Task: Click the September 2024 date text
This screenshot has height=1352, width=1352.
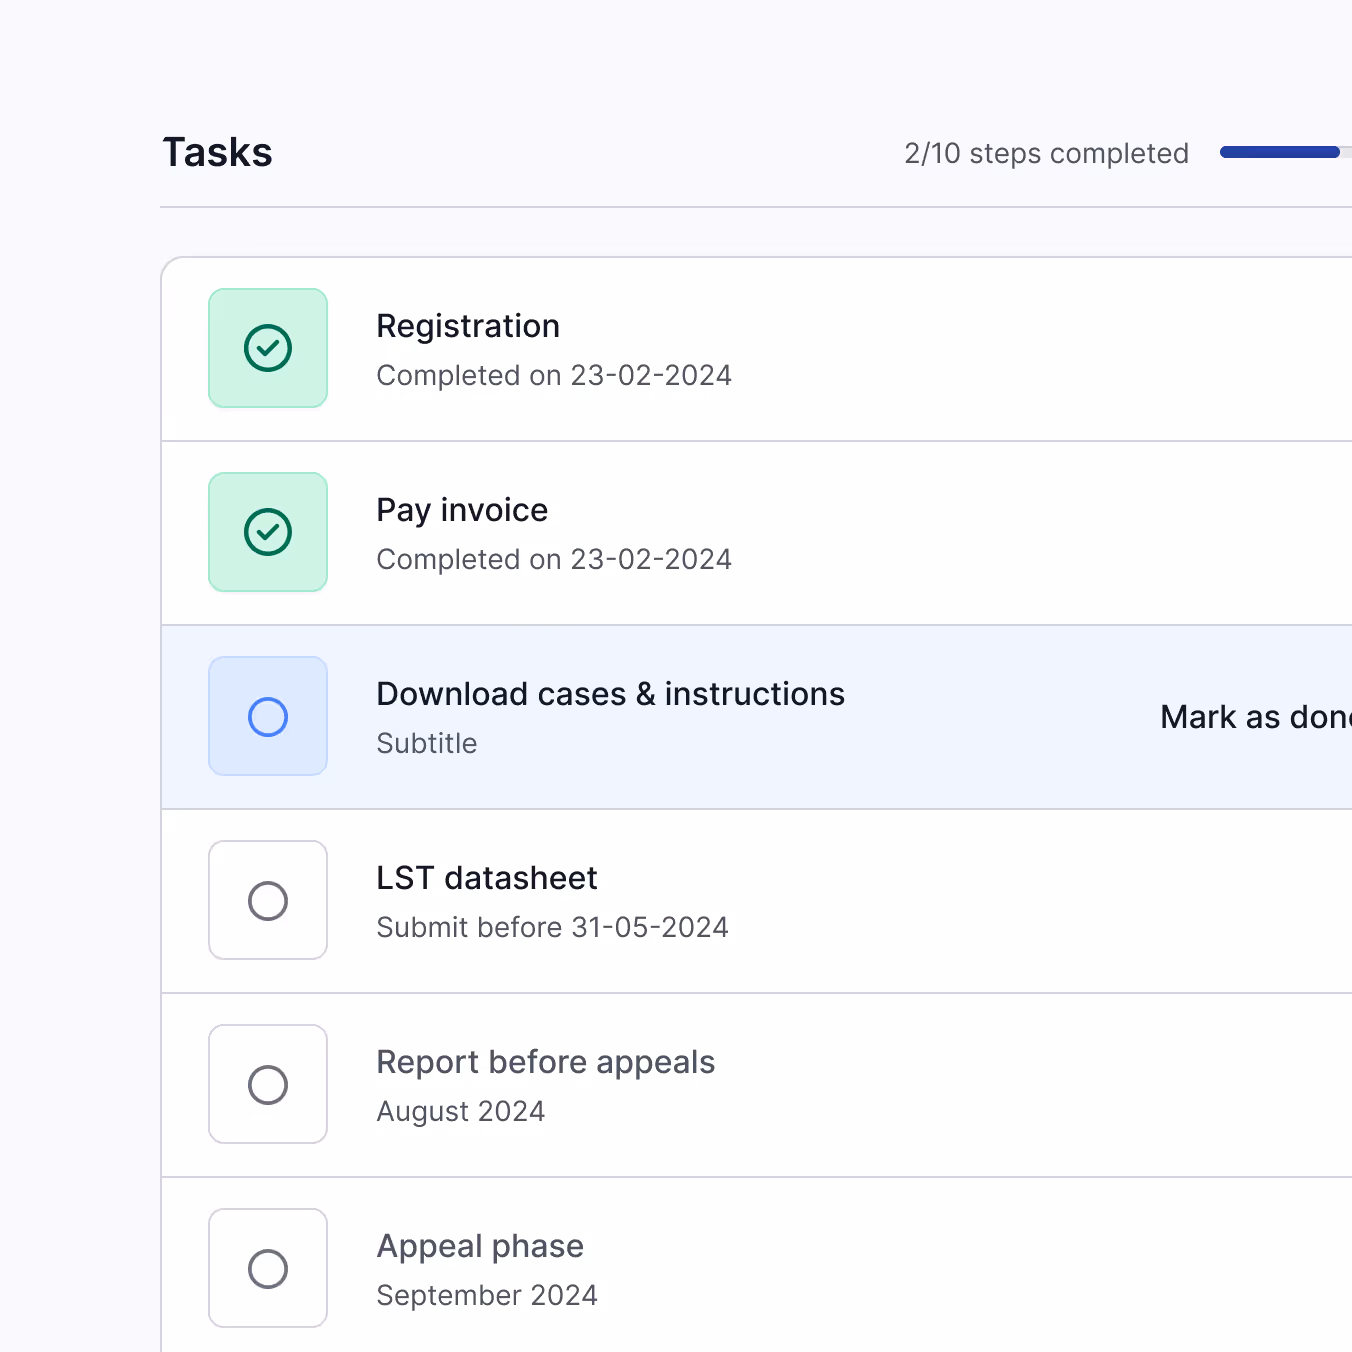Action: point(487,1295)
